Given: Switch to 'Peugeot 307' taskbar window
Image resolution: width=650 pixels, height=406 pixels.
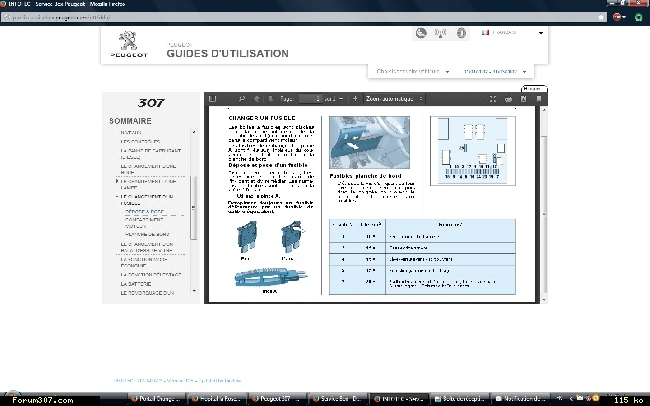Looking at the screenshot, I should (x=276, y=399).
